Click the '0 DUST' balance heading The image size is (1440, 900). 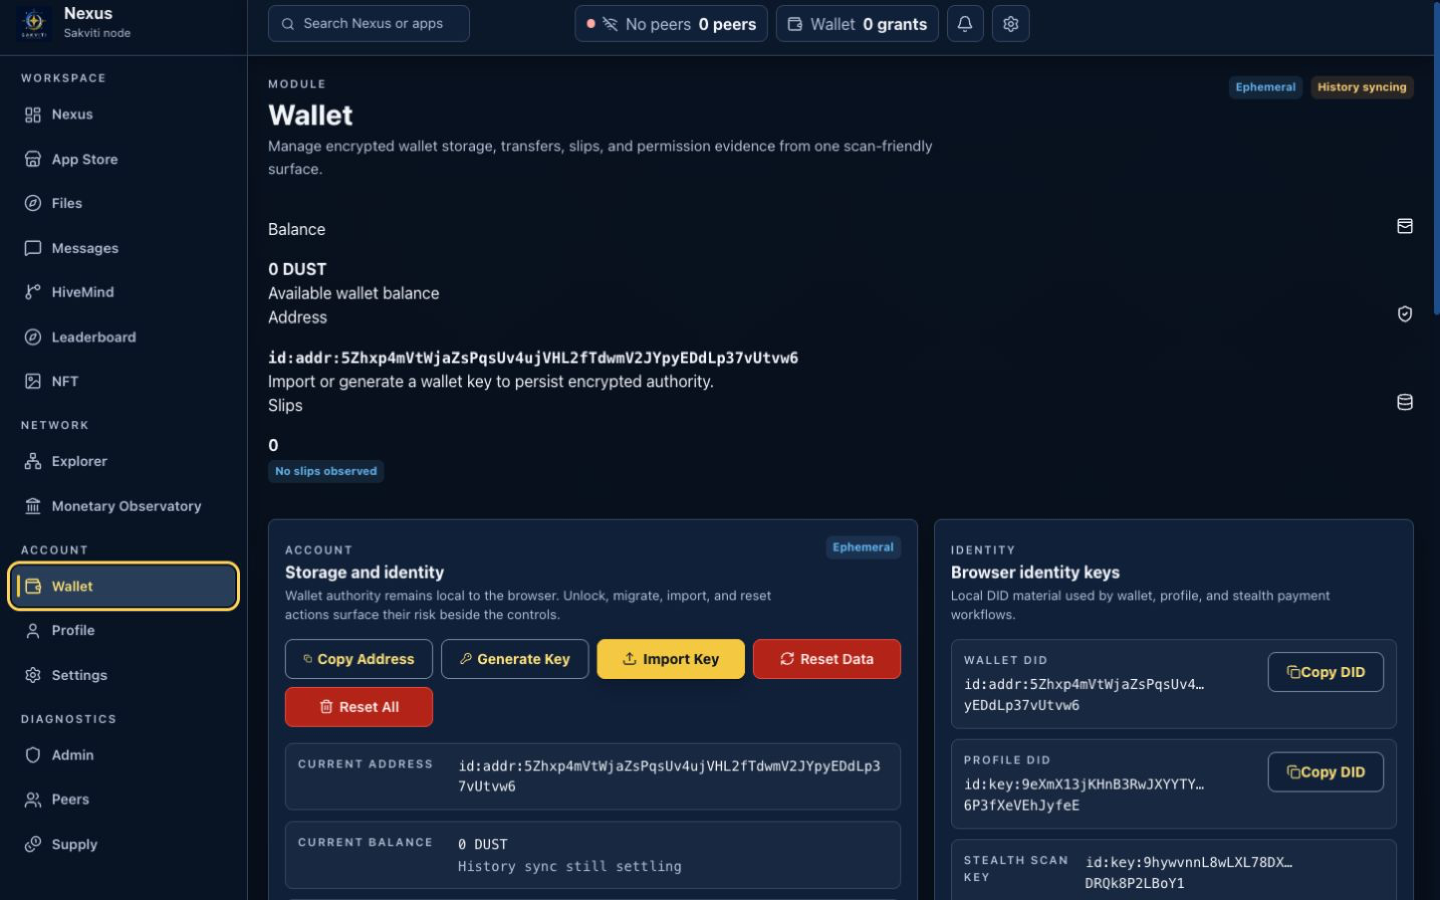[297, 269]
